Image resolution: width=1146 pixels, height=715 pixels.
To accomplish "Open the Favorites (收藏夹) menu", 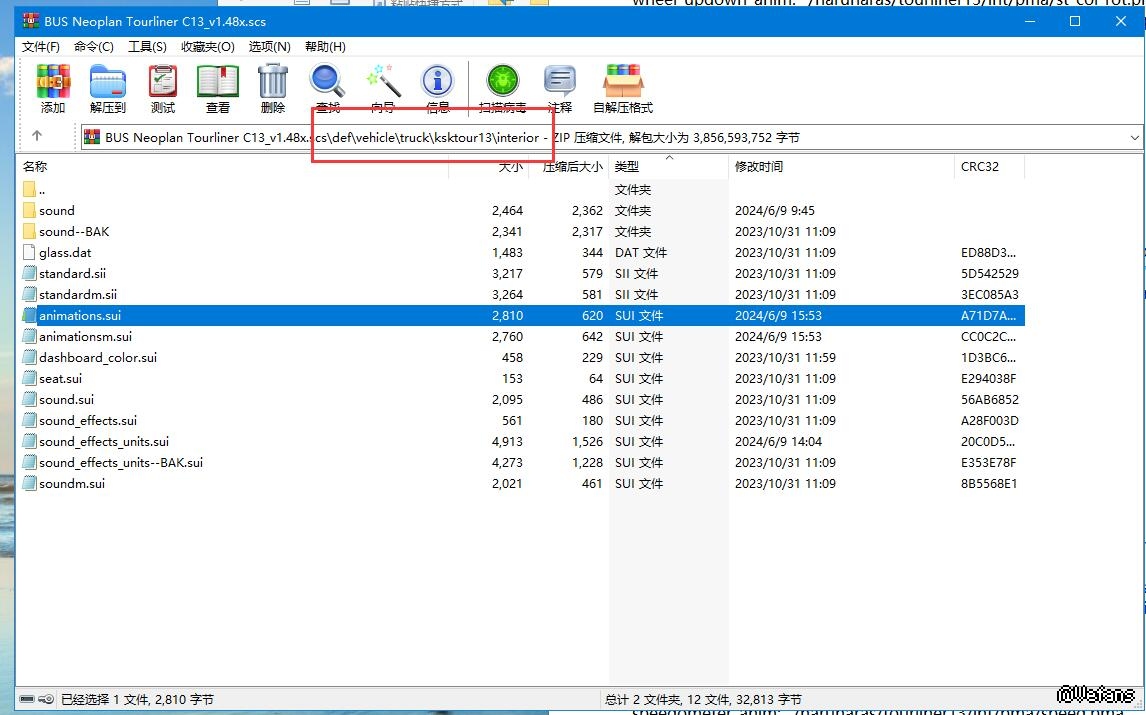I will [x=207, y=47].
